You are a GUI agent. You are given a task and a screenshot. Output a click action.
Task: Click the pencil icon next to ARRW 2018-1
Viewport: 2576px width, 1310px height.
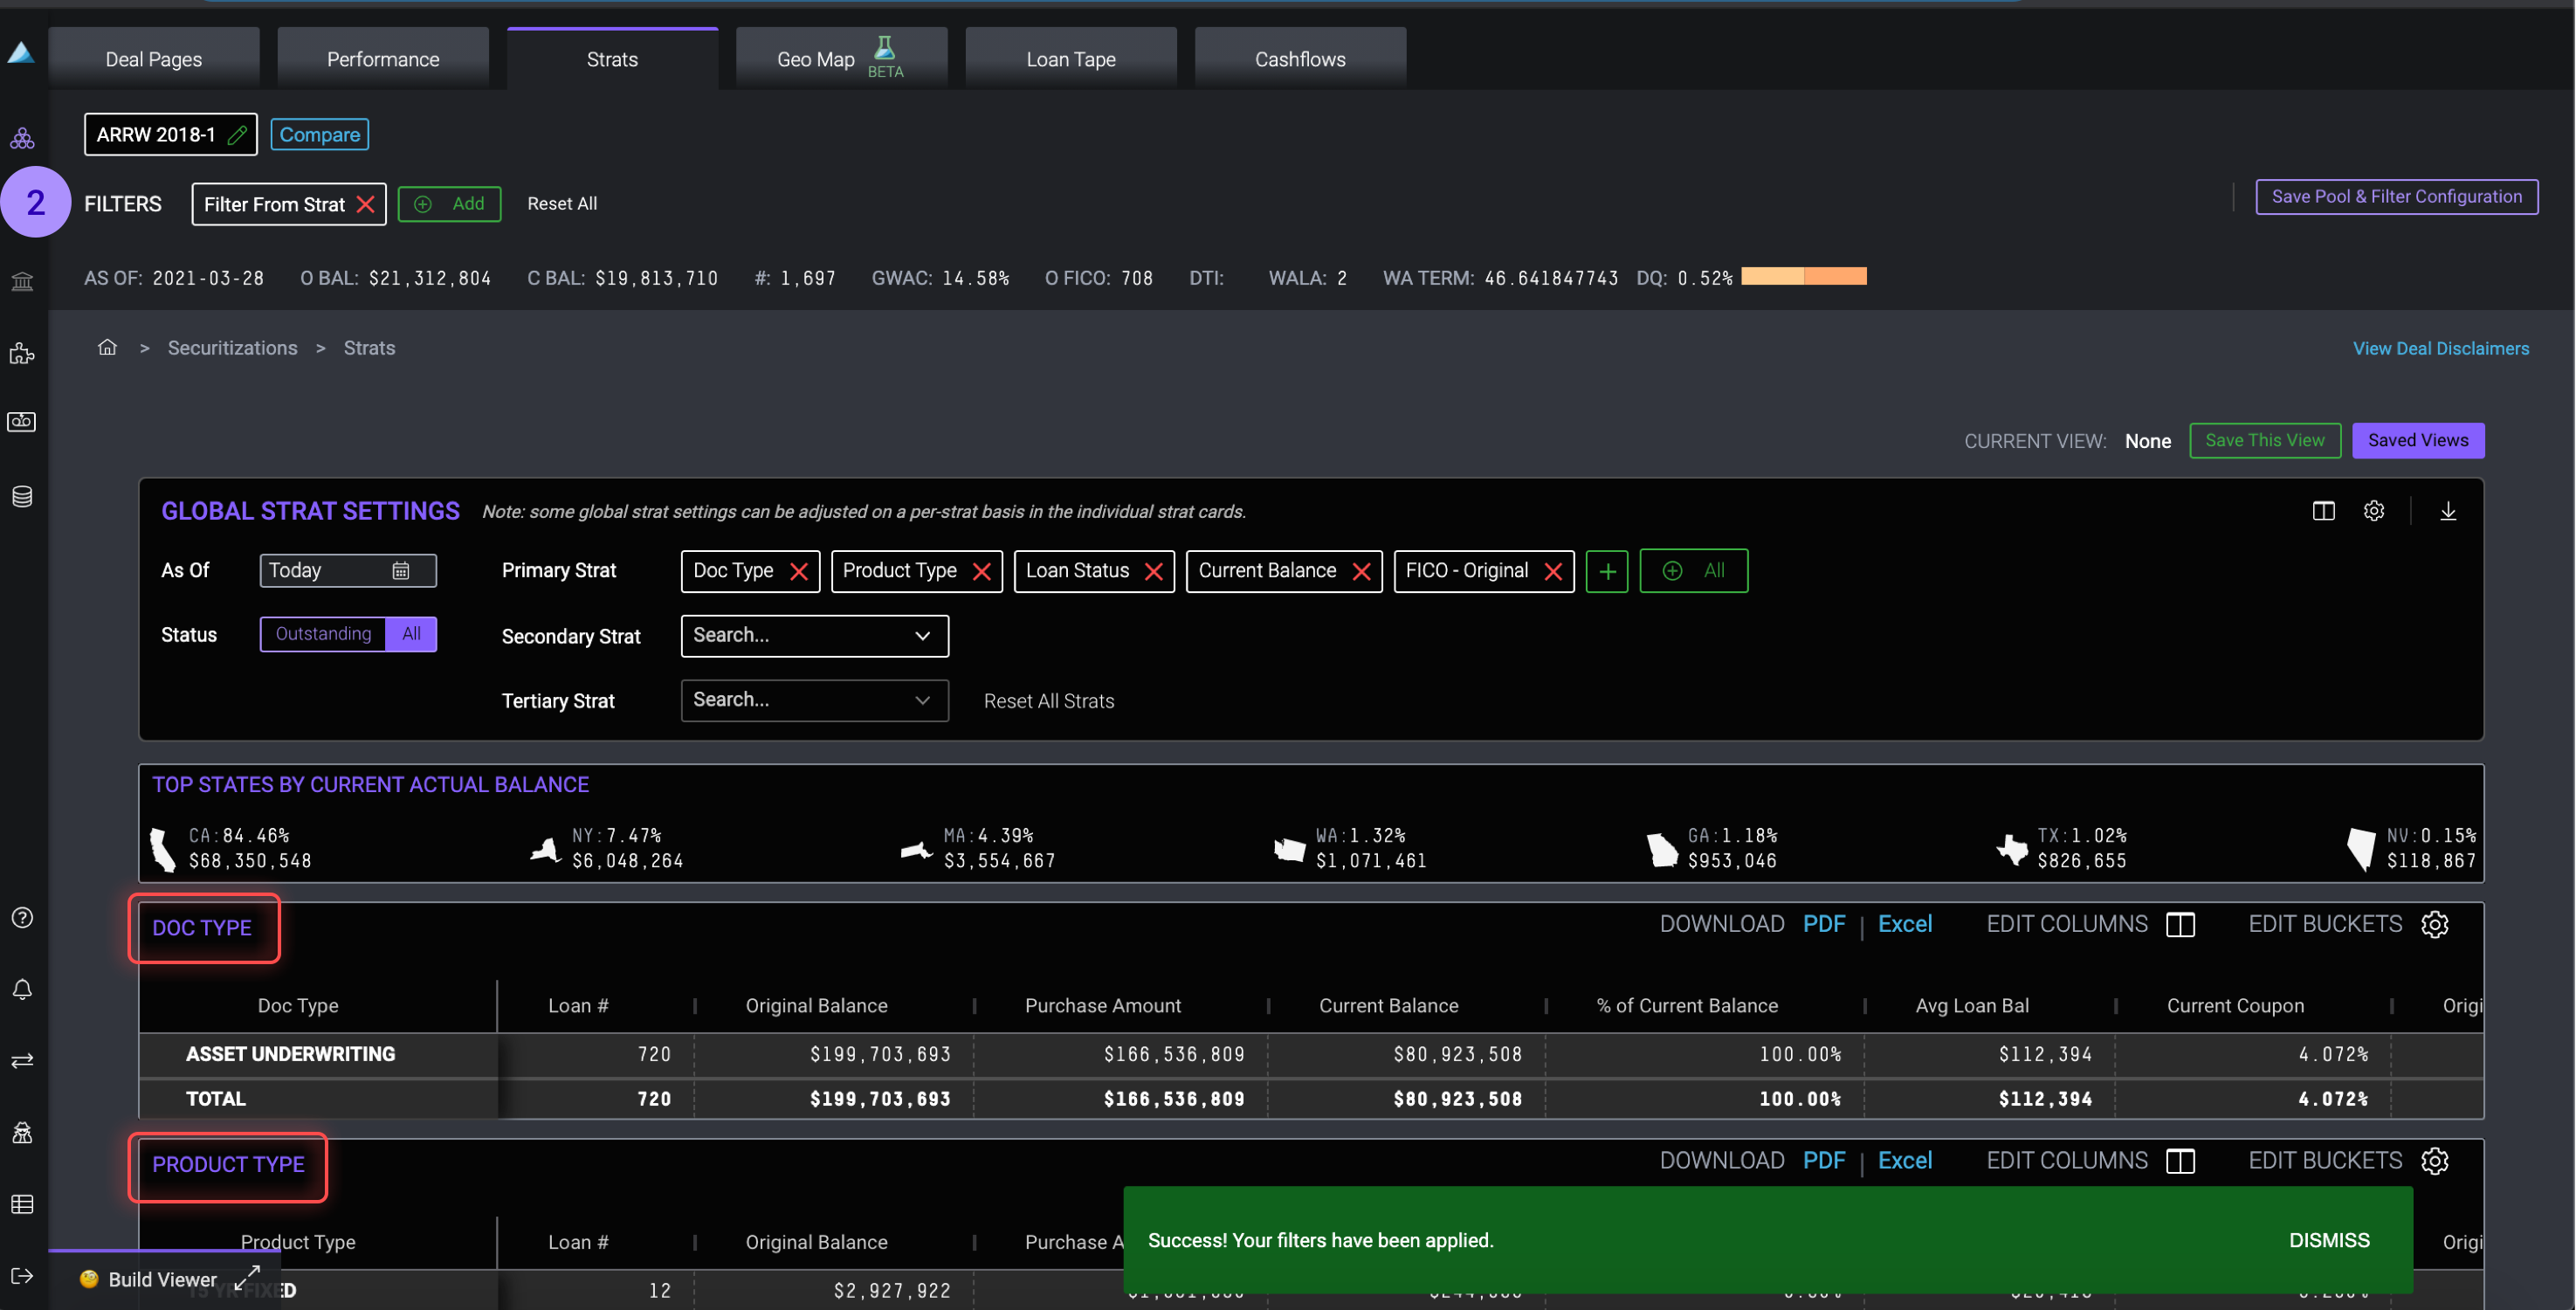coord(237,135)
